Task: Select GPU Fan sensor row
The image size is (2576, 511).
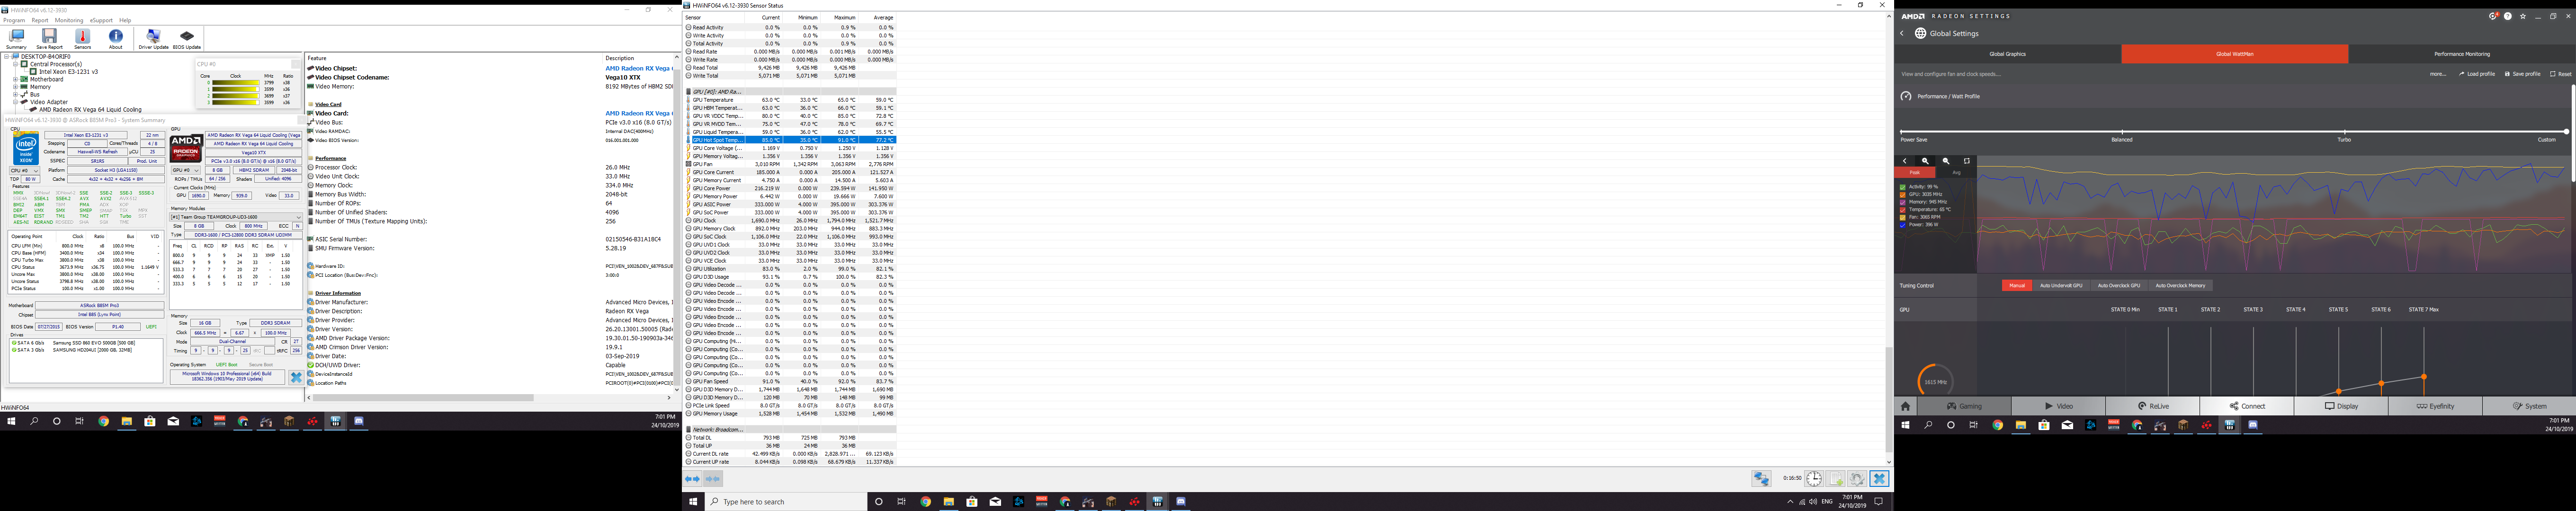Action: click(790, 164)
